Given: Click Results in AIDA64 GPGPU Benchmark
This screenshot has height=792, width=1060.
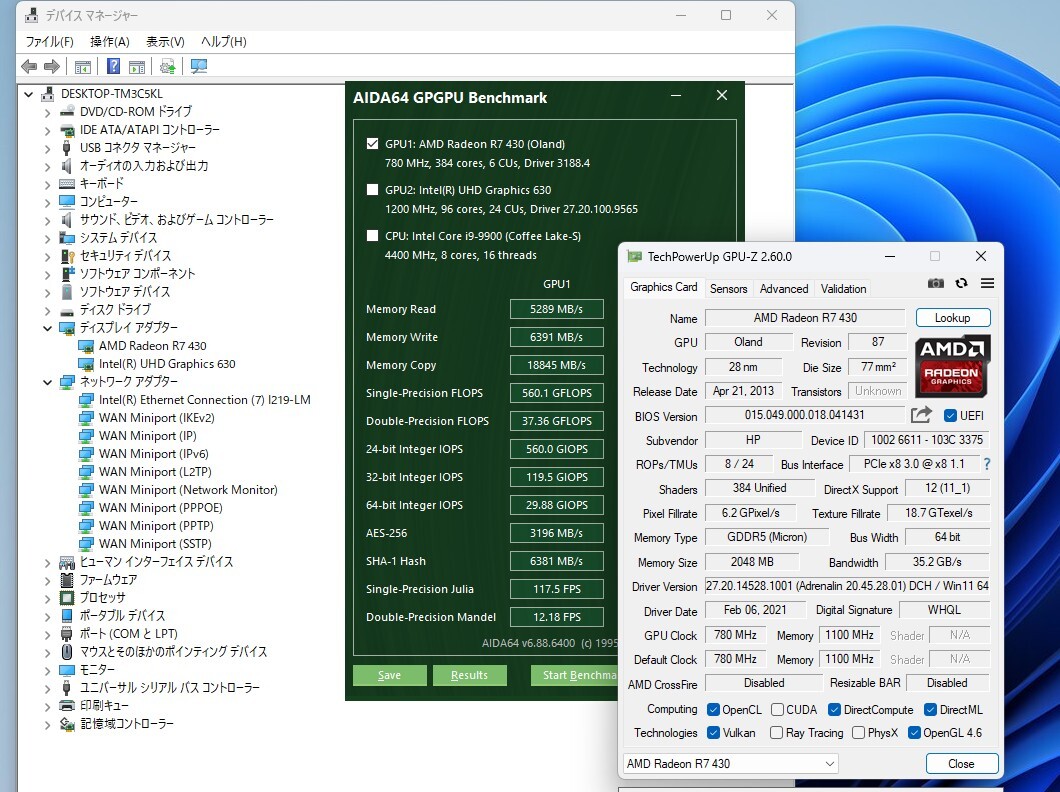Looking at the screenshot, I should point(469,675).
